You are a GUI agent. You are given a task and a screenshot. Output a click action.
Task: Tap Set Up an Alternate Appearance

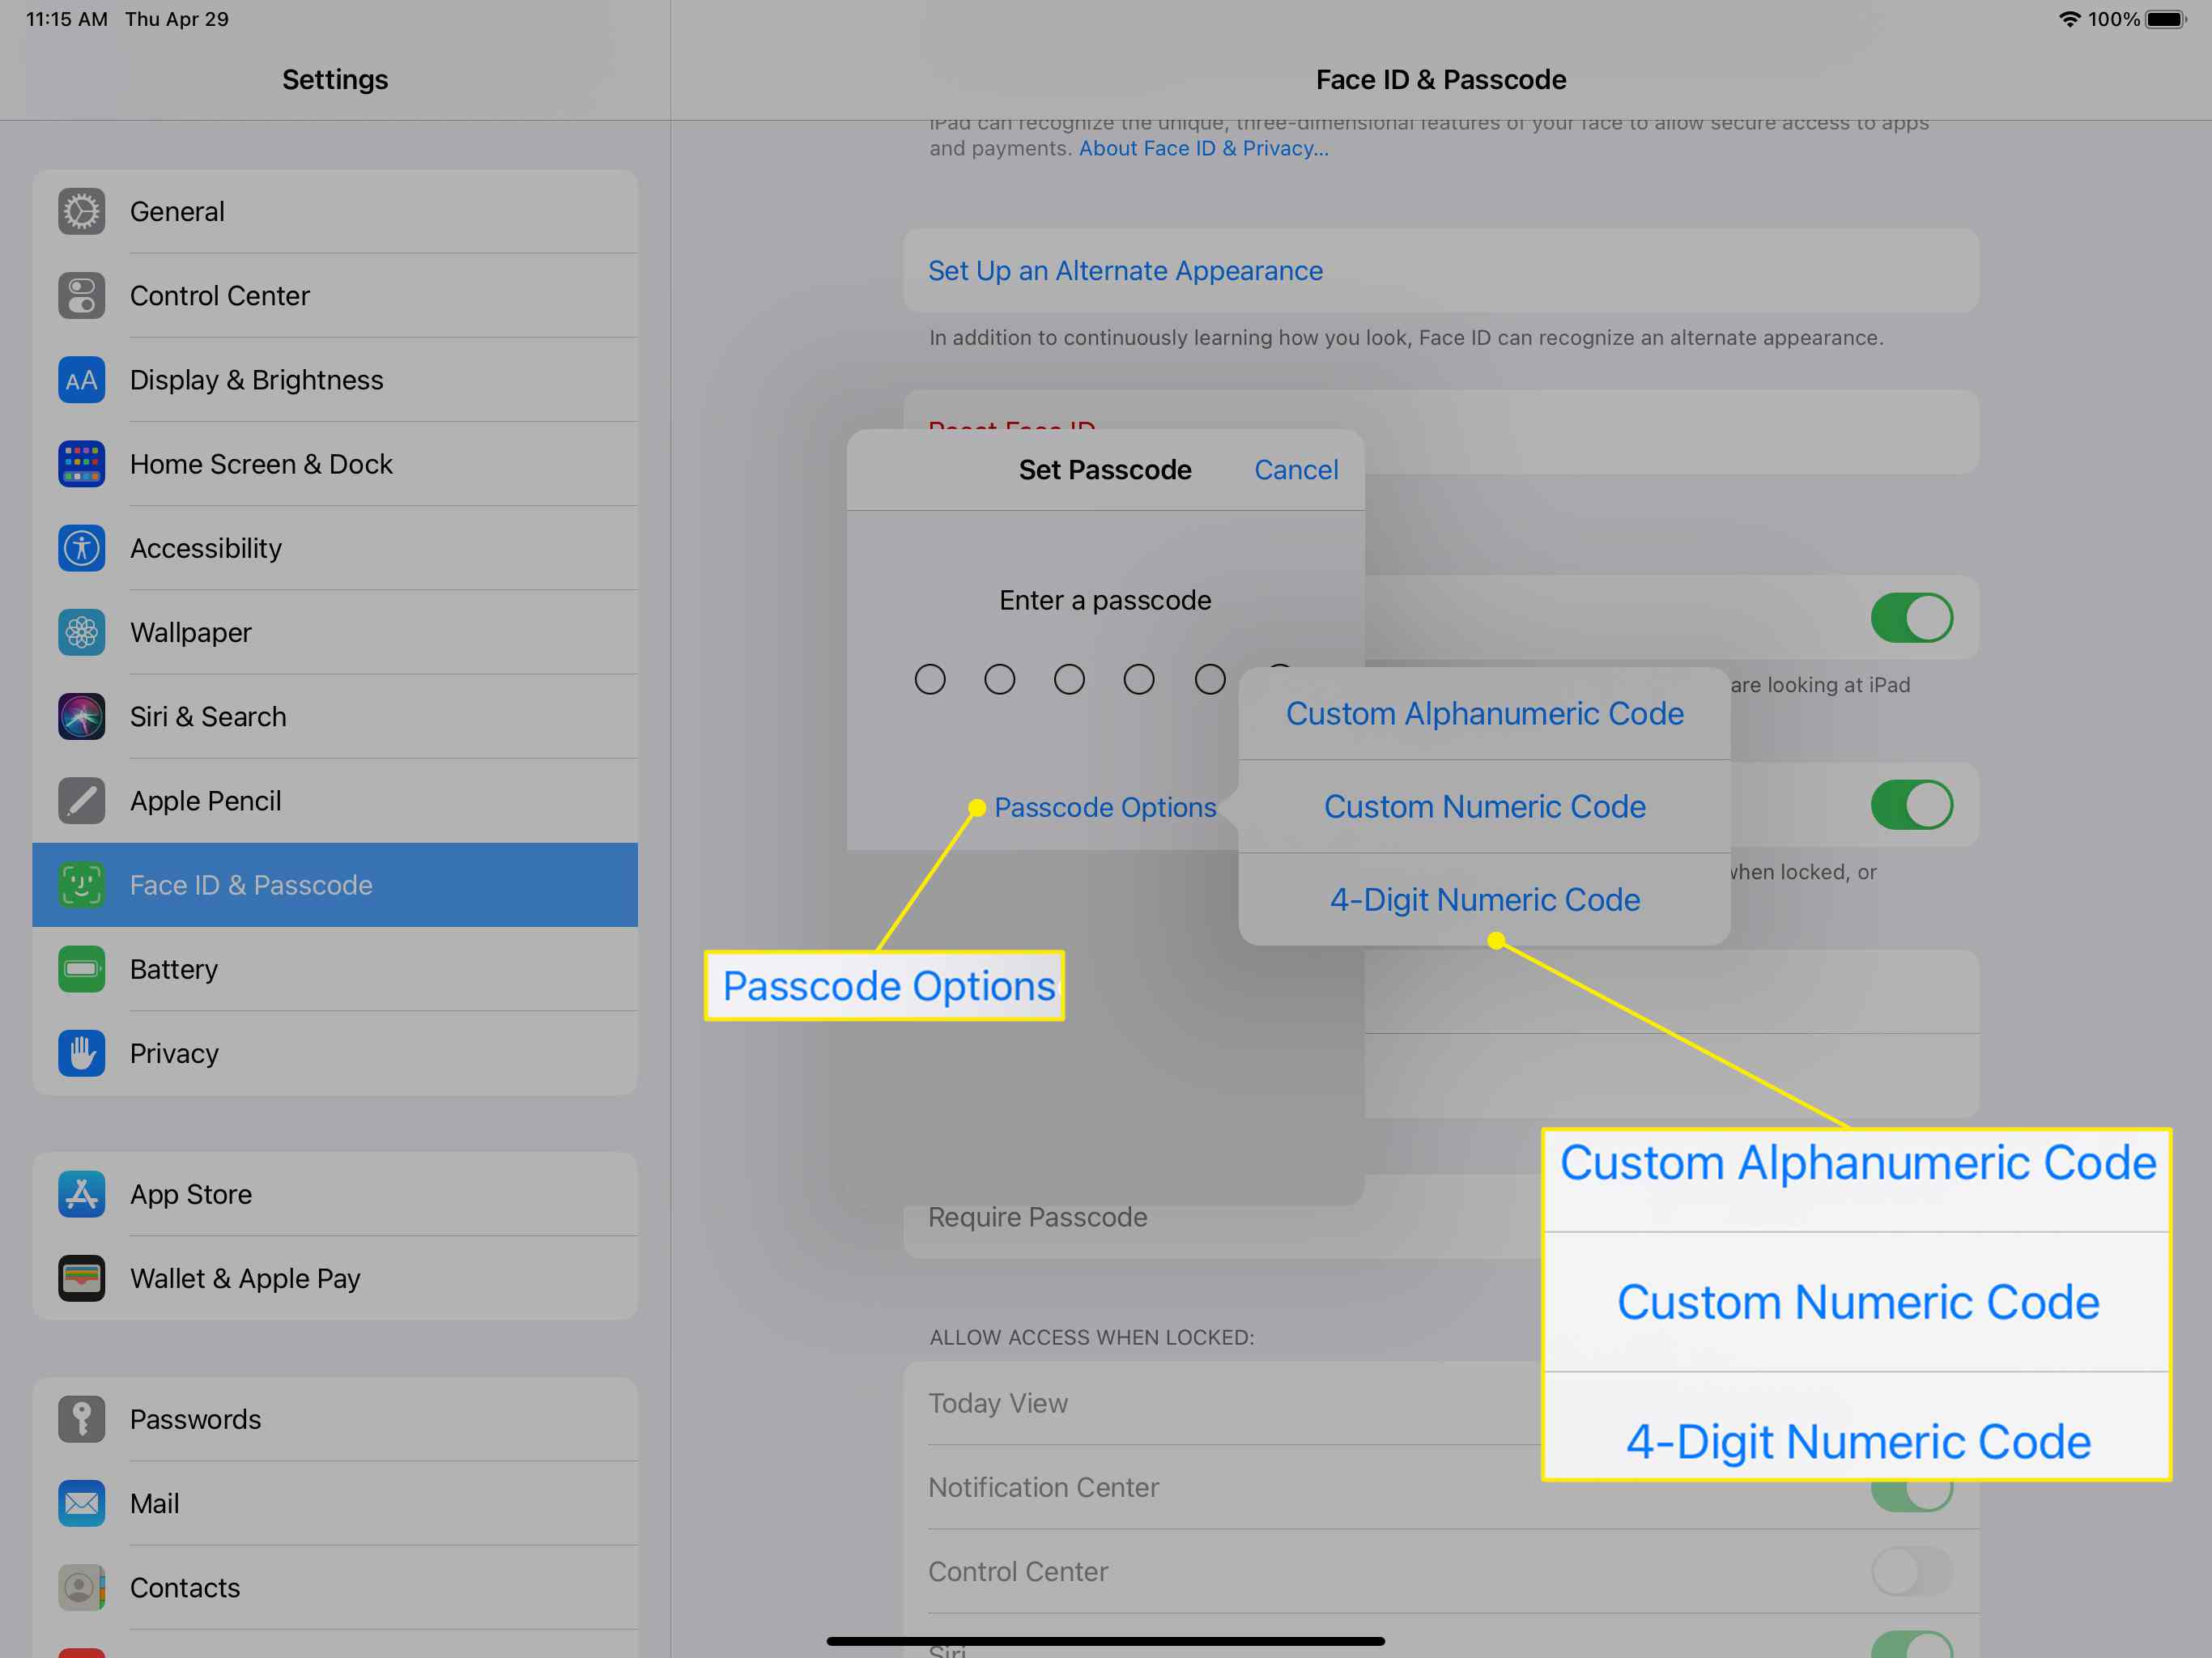(1441, 271)
